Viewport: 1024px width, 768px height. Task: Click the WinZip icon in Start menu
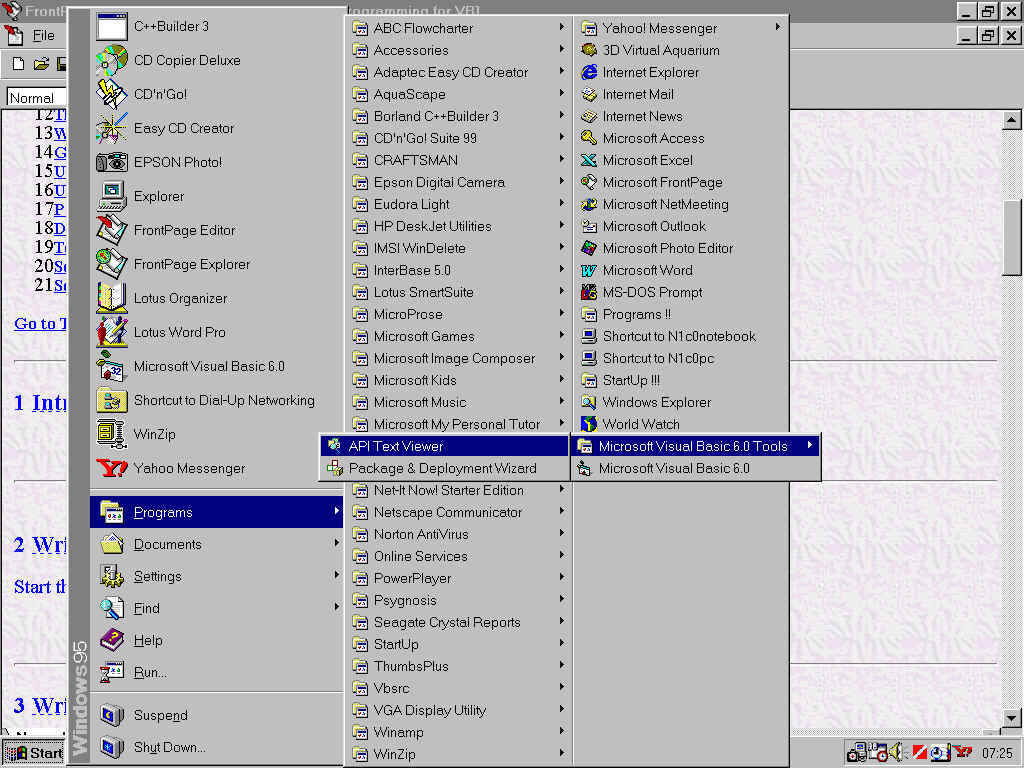[111, 434]
